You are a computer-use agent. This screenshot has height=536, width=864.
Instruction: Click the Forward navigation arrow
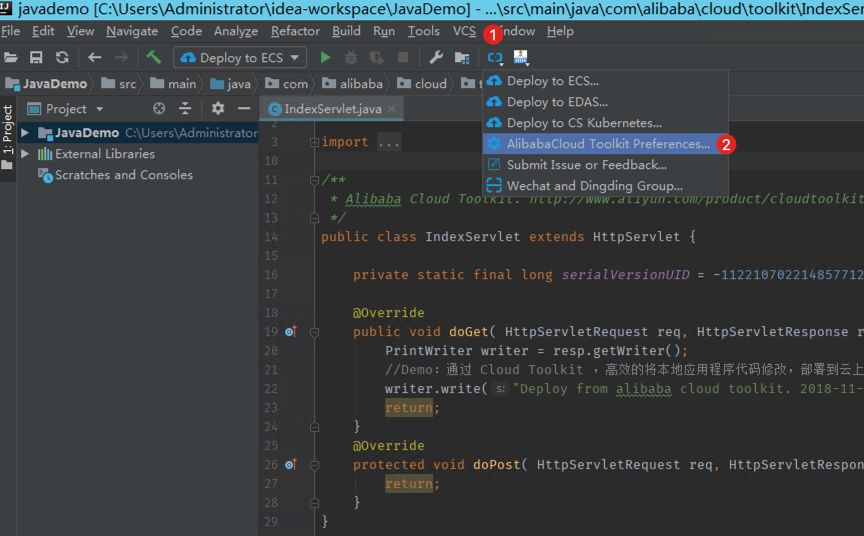pos(121,57)
